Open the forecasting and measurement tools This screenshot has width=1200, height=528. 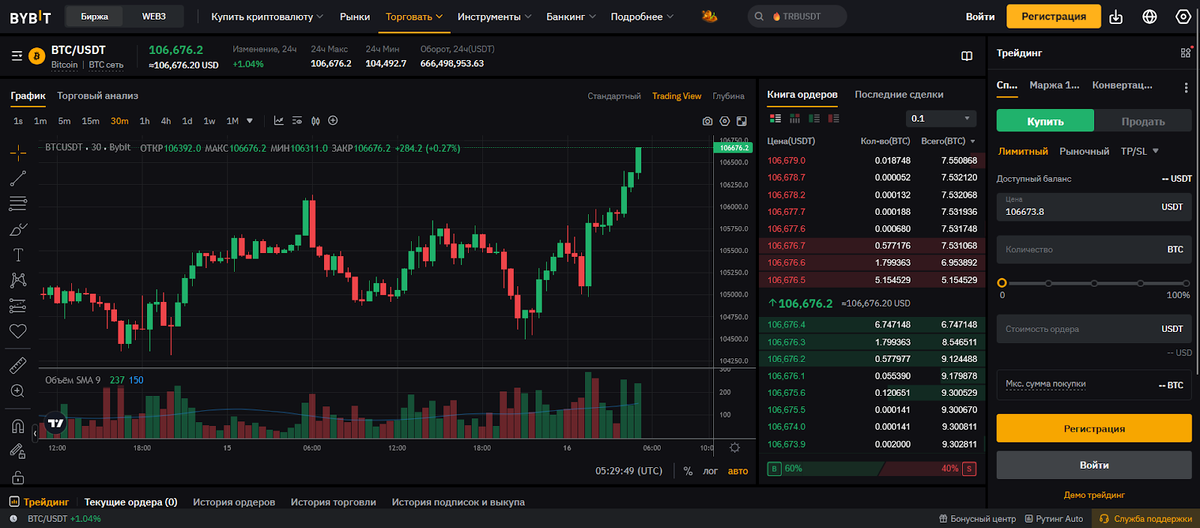coord(17,305)
